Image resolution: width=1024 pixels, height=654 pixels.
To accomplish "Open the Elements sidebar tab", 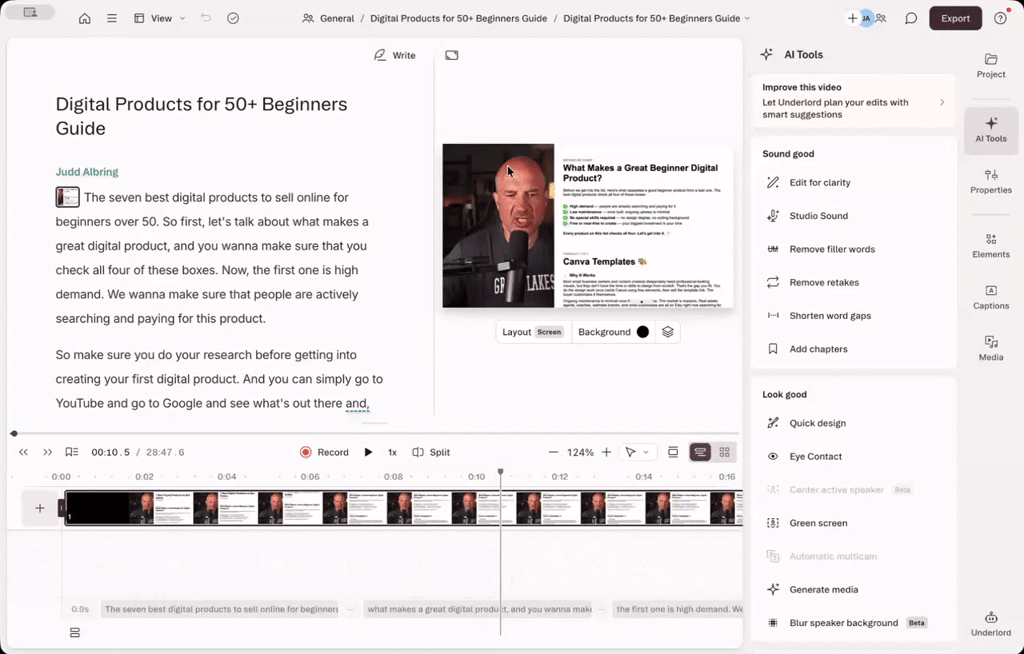I will click(x=991, y=246).
